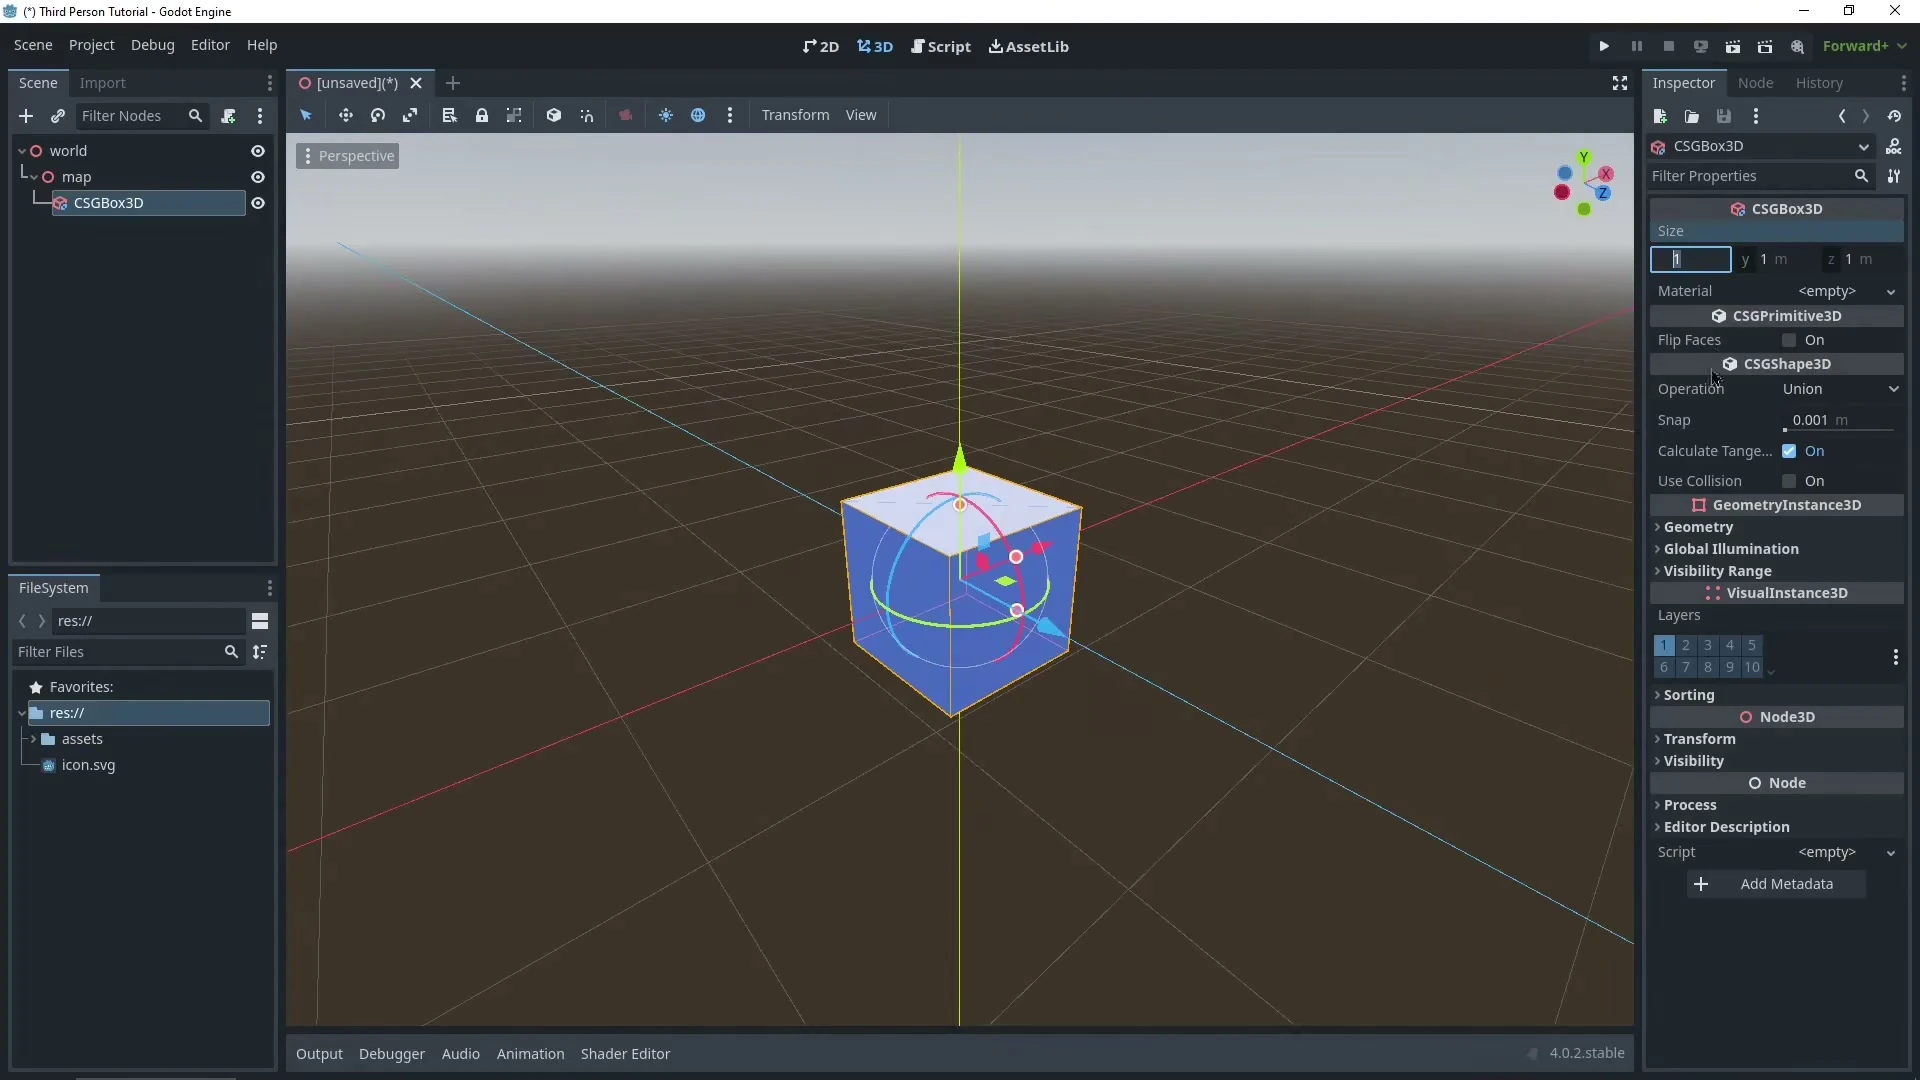Open the Transform viewport menu

click(x=795, y=115)
